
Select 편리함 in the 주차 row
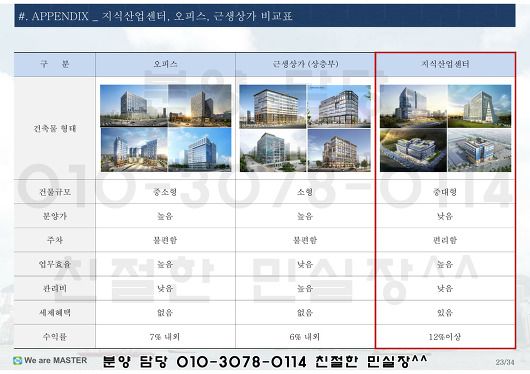[x=445, y=240]
